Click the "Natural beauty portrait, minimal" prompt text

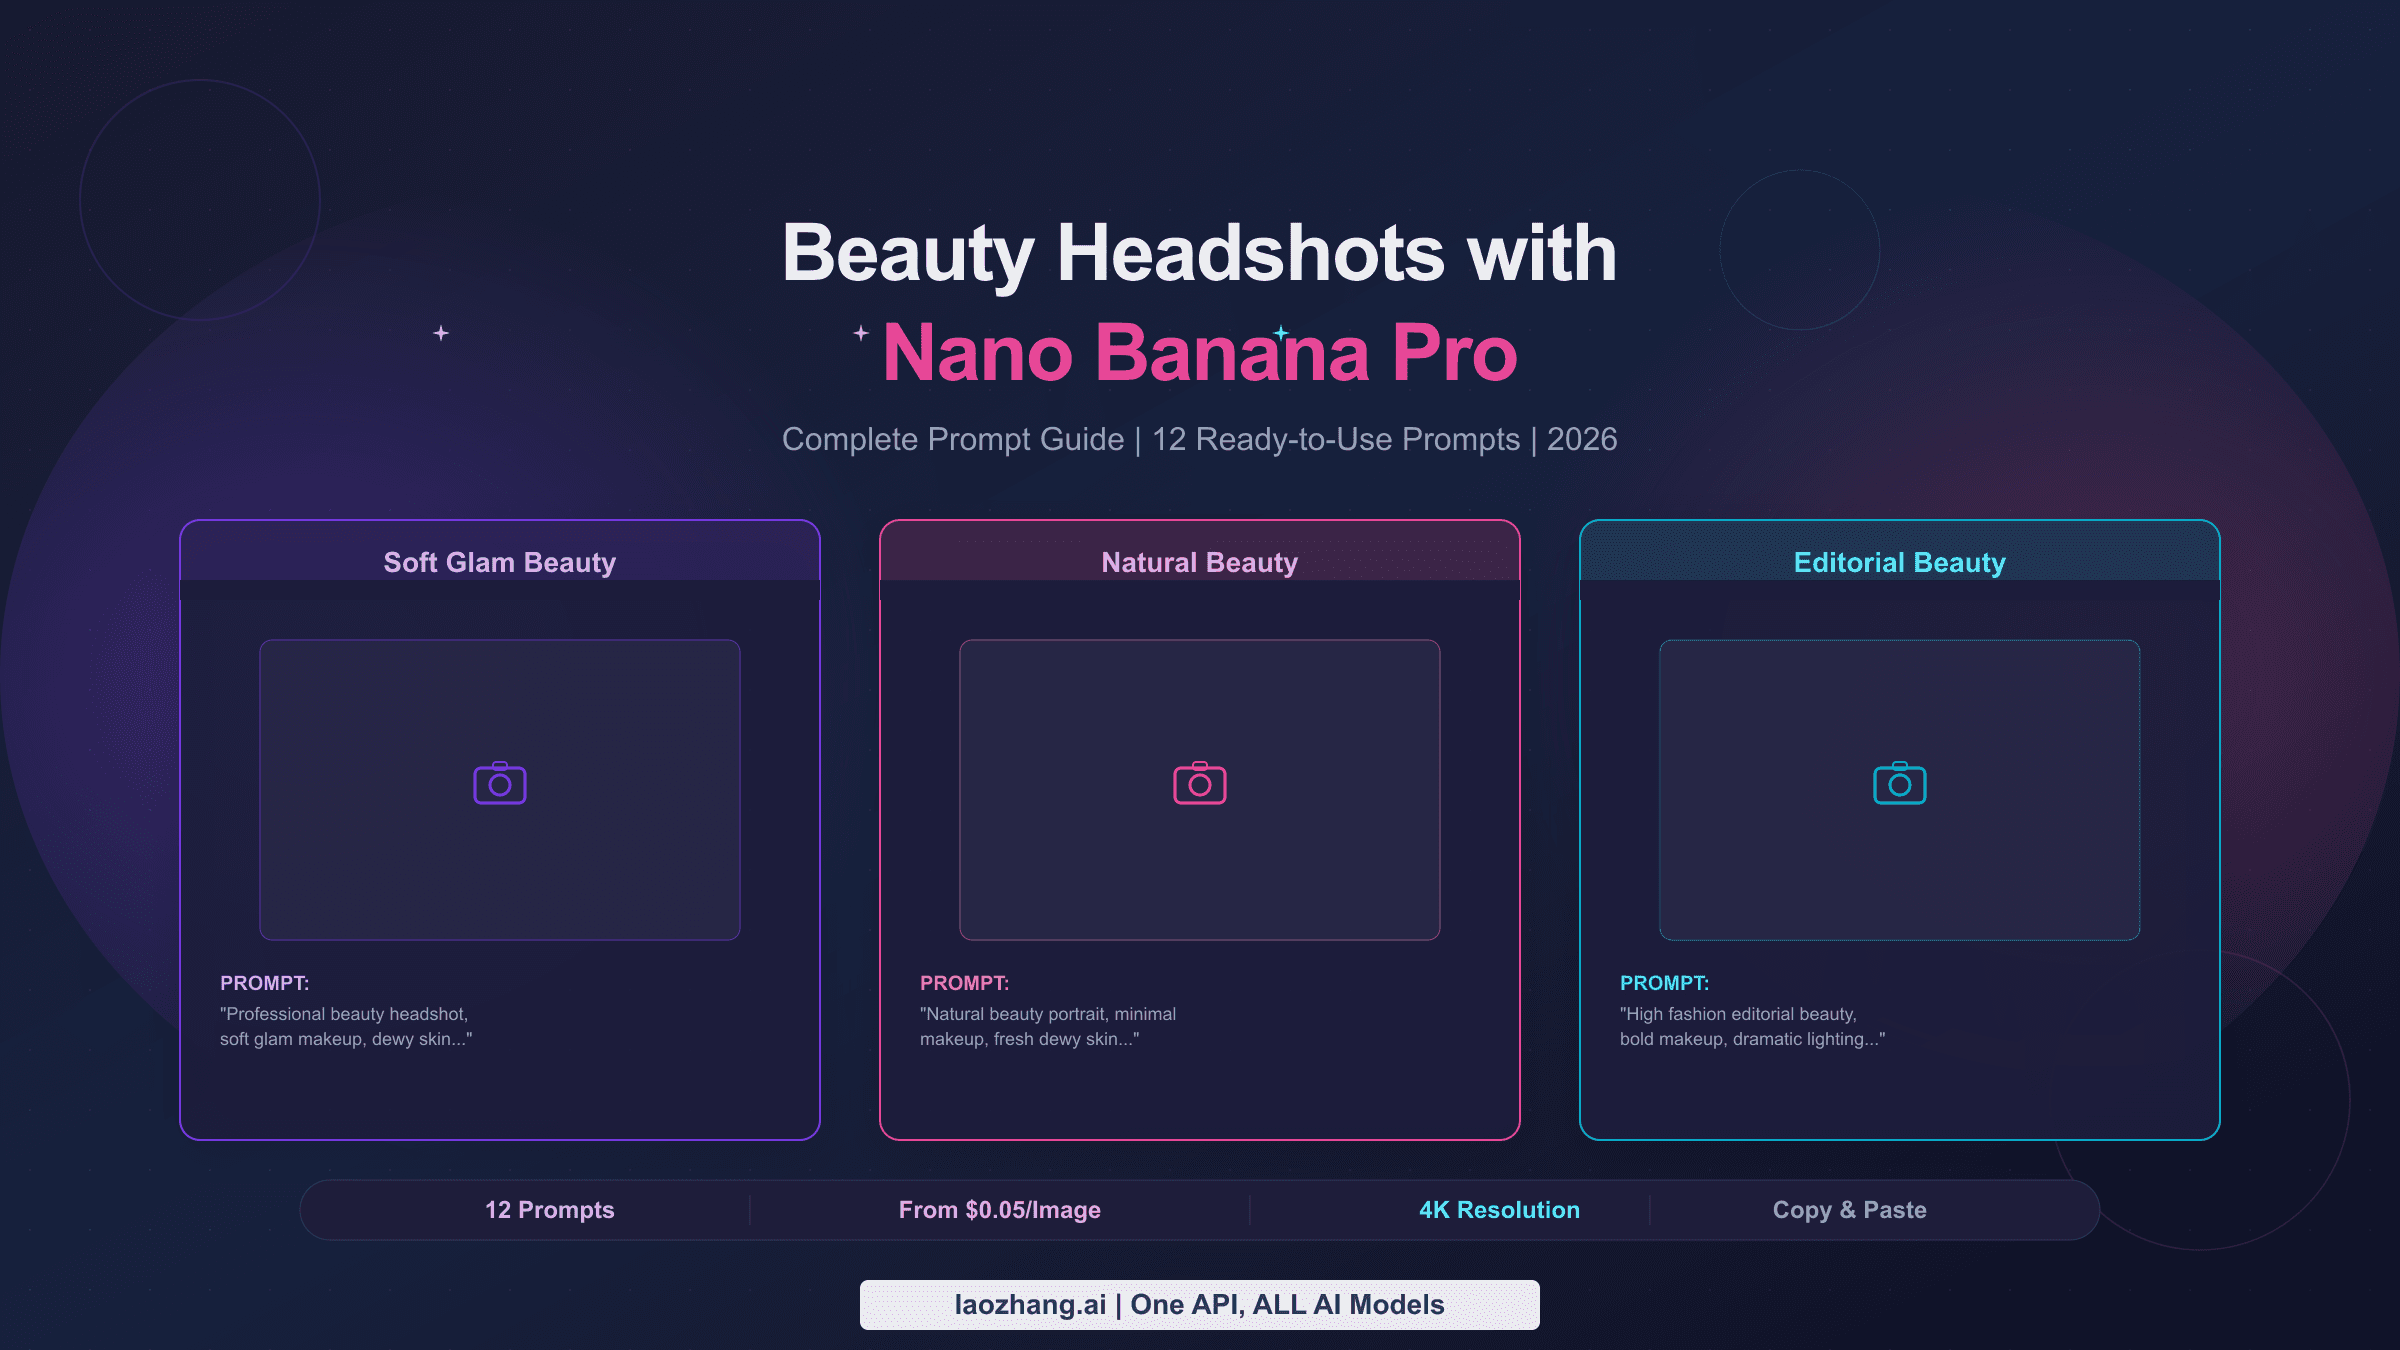(1048, 1026)
